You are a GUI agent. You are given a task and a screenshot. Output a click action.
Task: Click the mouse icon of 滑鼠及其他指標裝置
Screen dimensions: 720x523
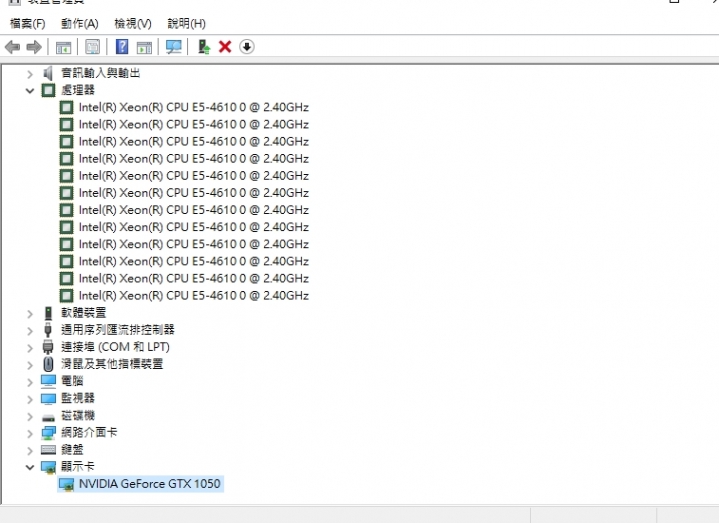point(48,365)
